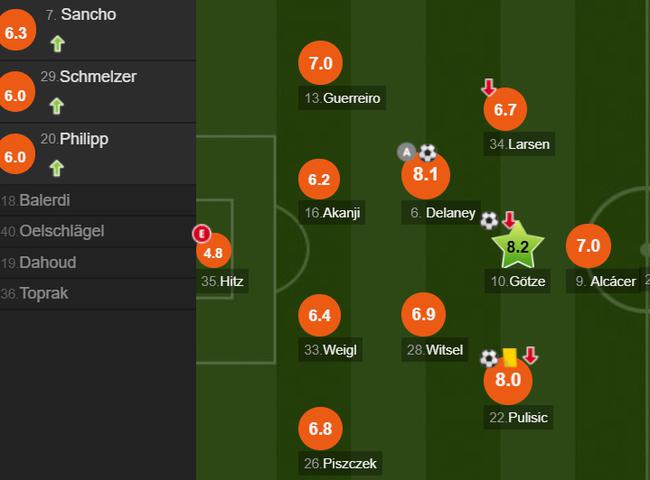
Task: Click Witsel's 6.9 rating circle
Action: pos(423,314)
